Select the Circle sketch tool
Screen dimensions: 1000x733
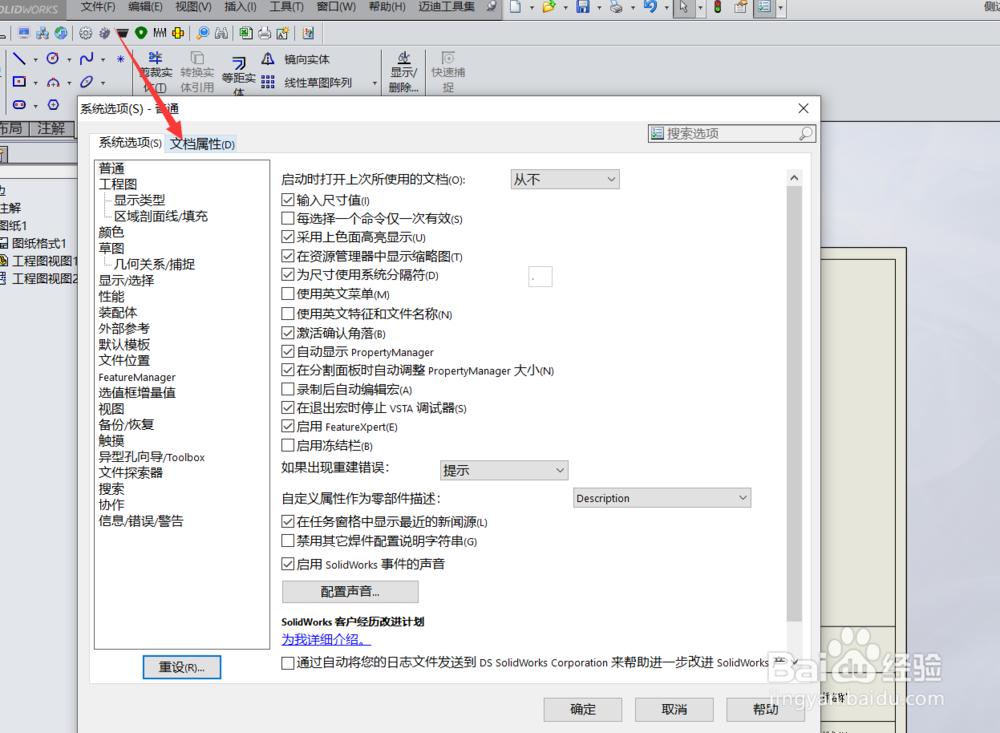[x=53, y=59]
